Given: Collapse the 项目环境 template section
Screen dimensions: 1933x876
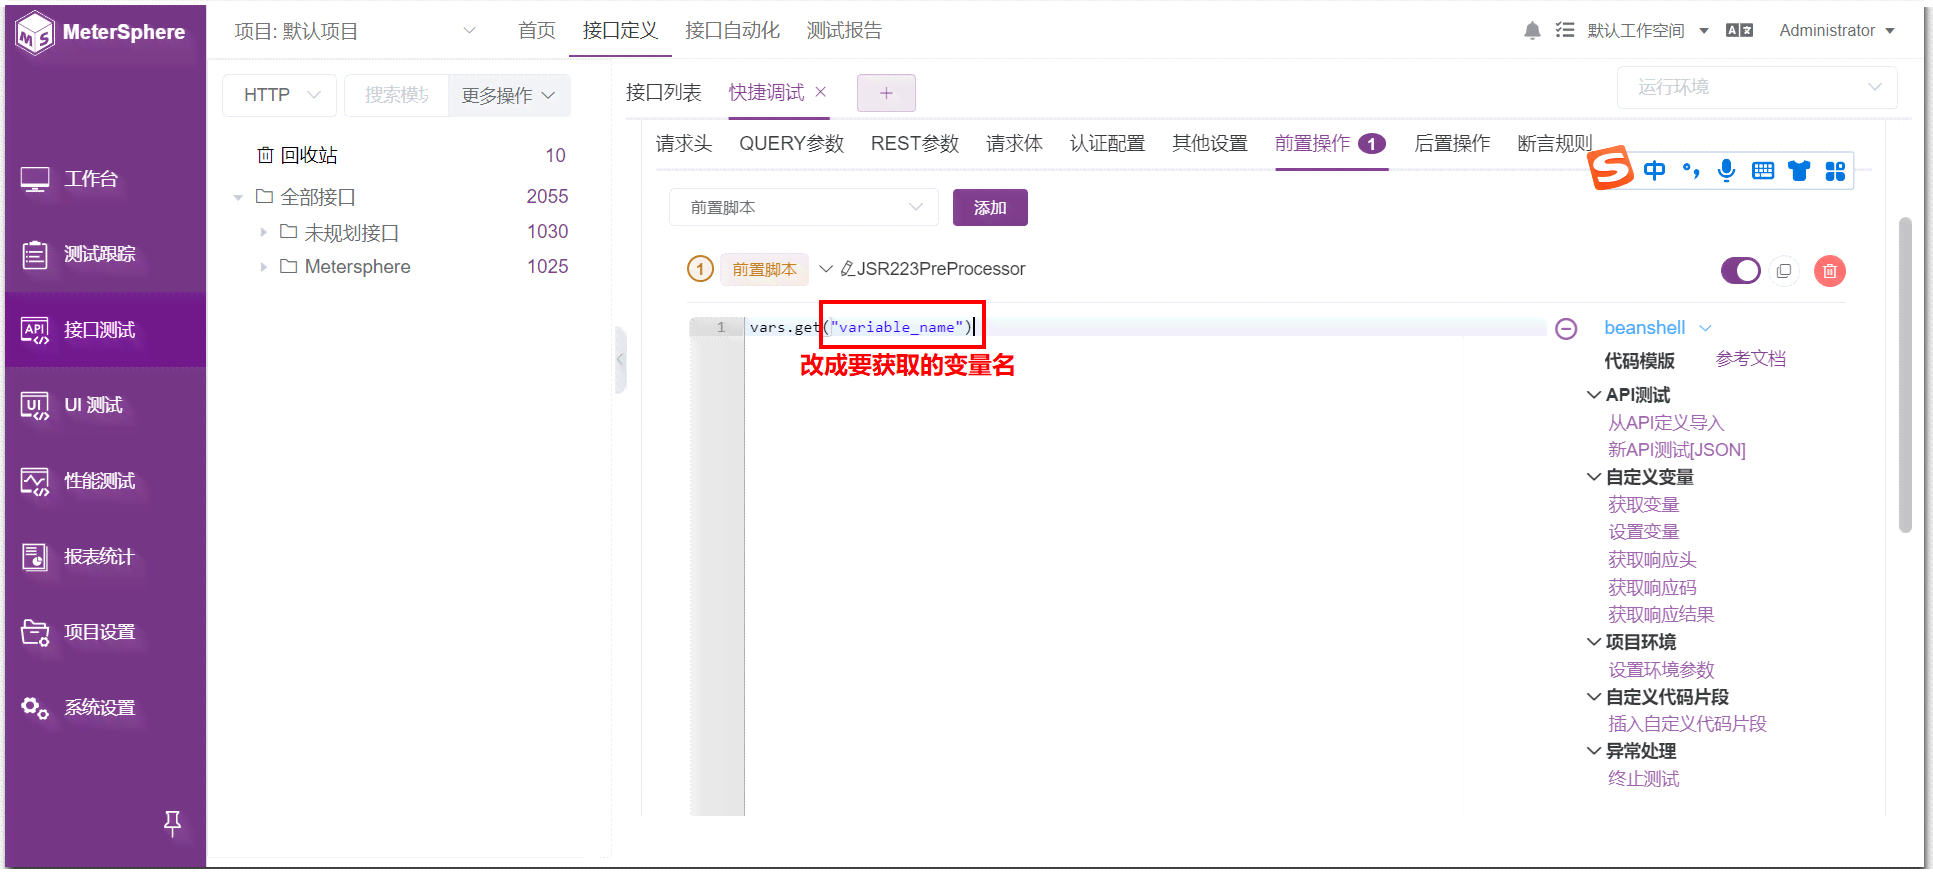Looking at the screenshot, I should pos(1594,642).
